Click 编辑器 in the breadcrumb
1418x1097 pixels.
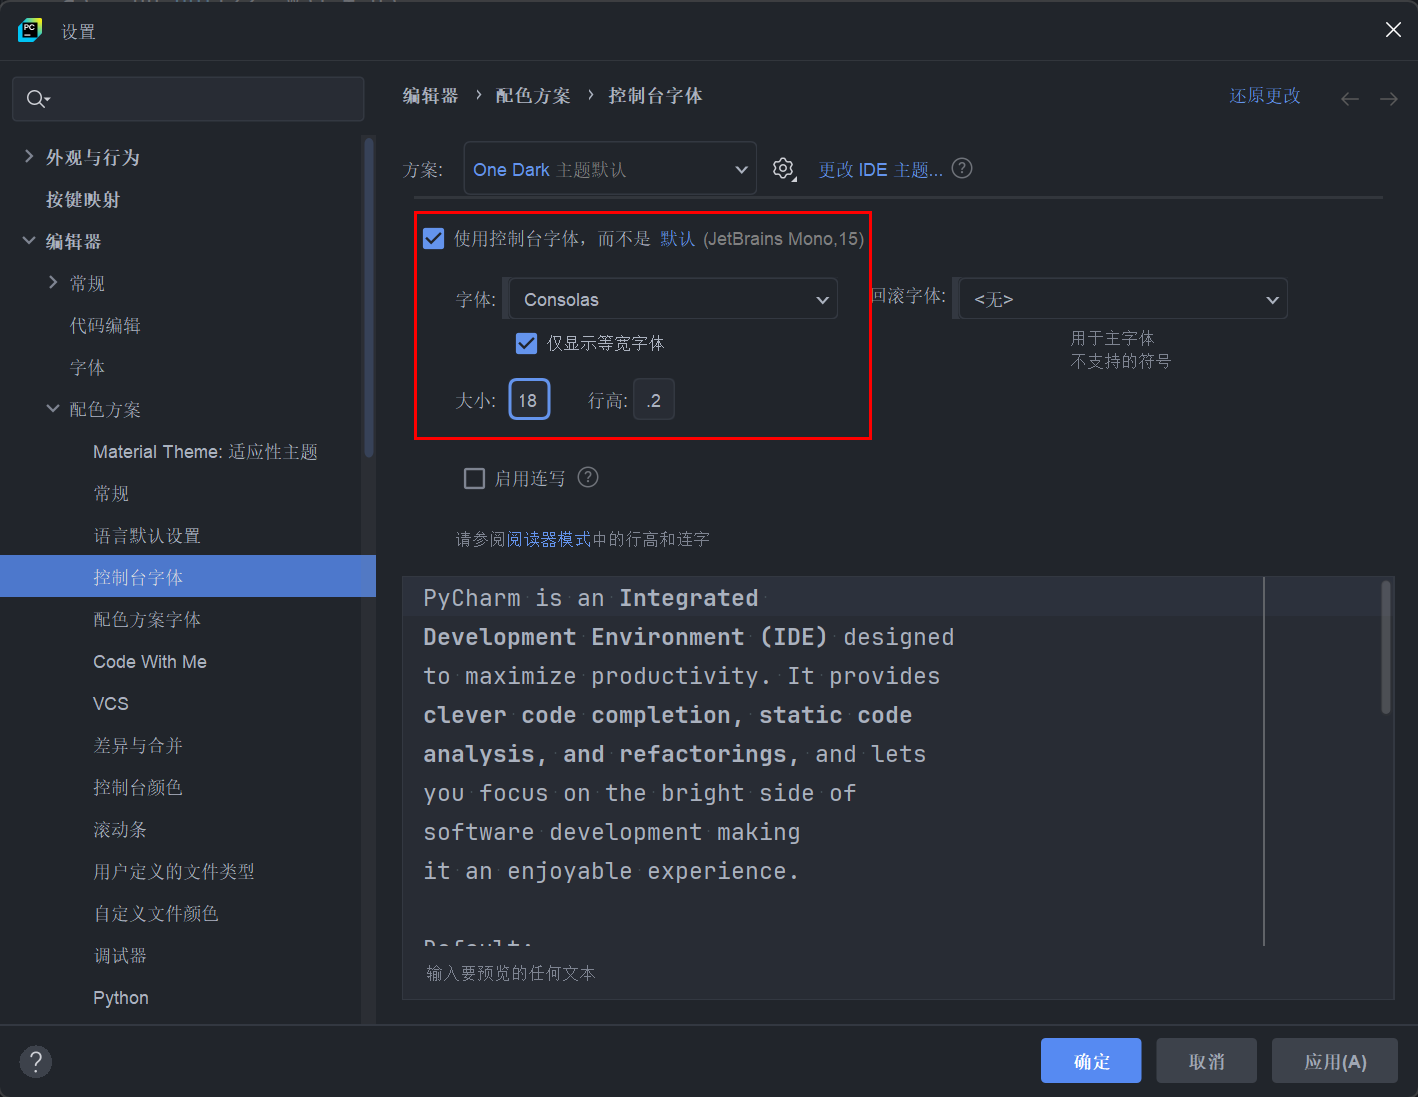(431, 95)
